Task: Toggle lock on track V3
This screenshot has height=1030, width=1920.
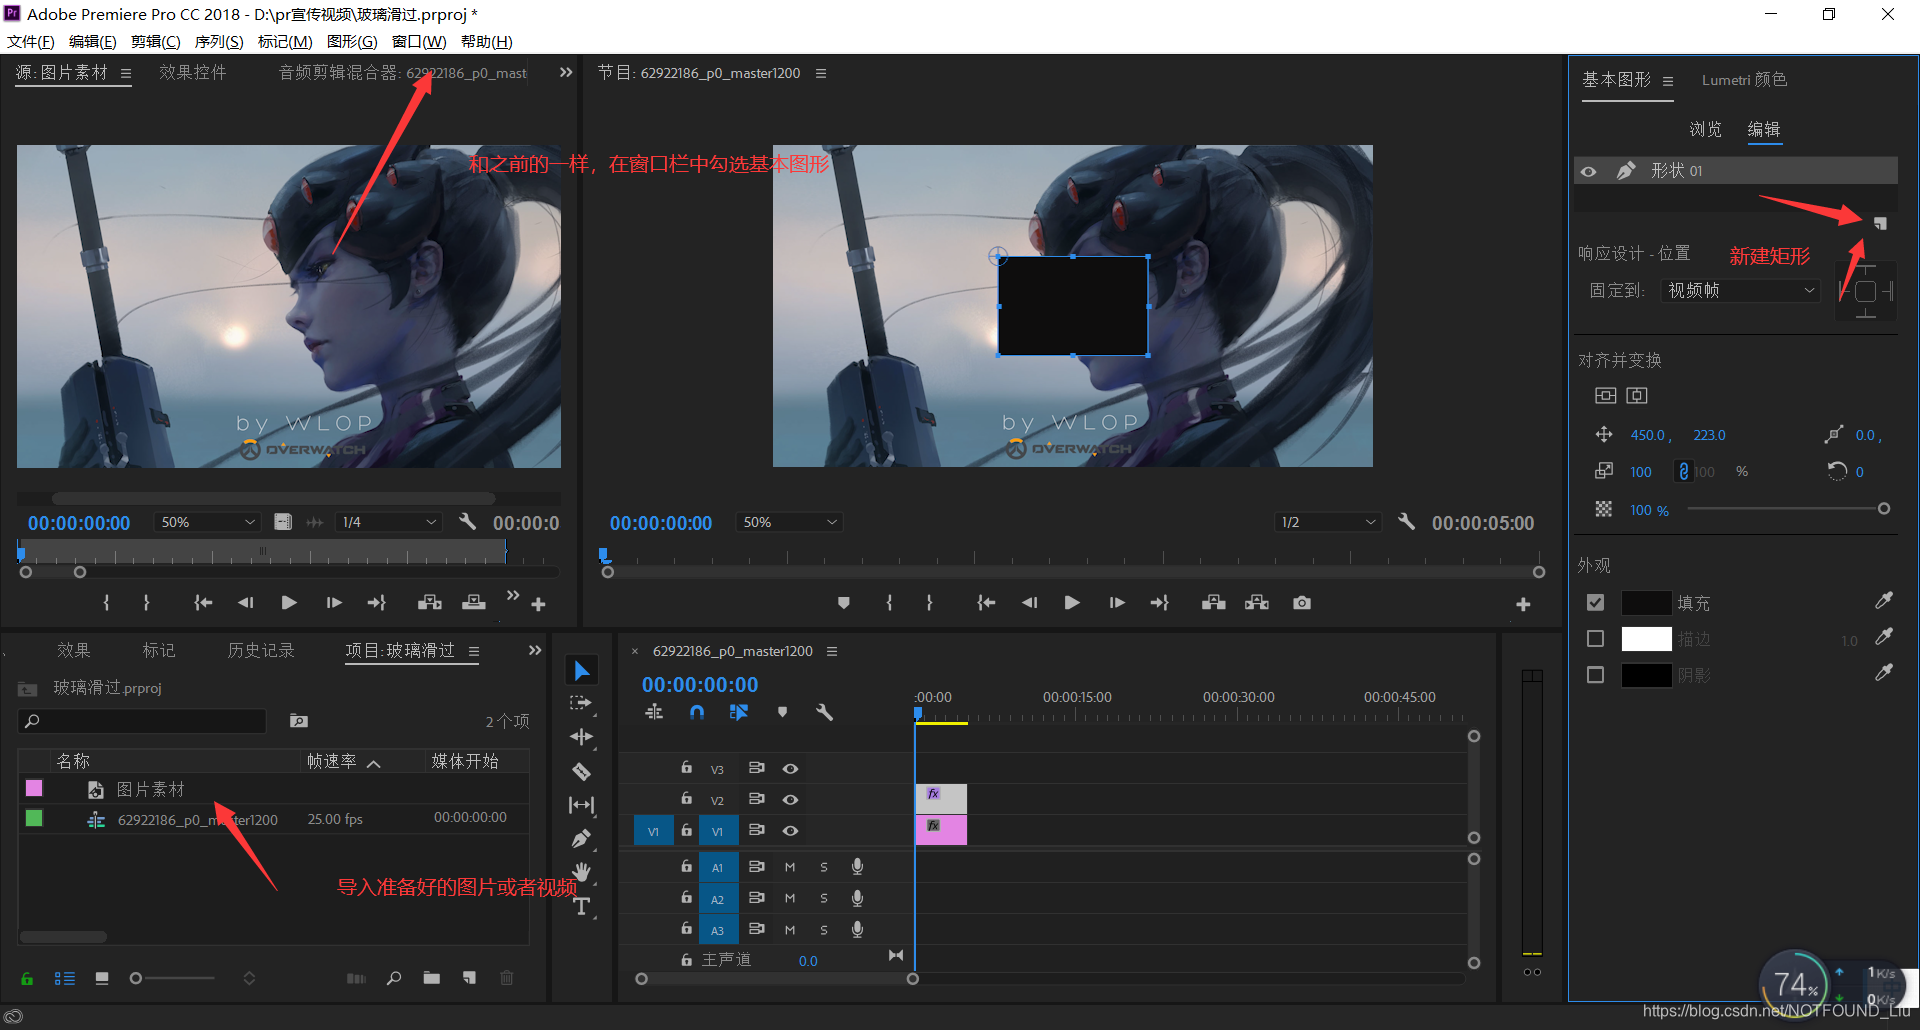Action: [686, 768]
